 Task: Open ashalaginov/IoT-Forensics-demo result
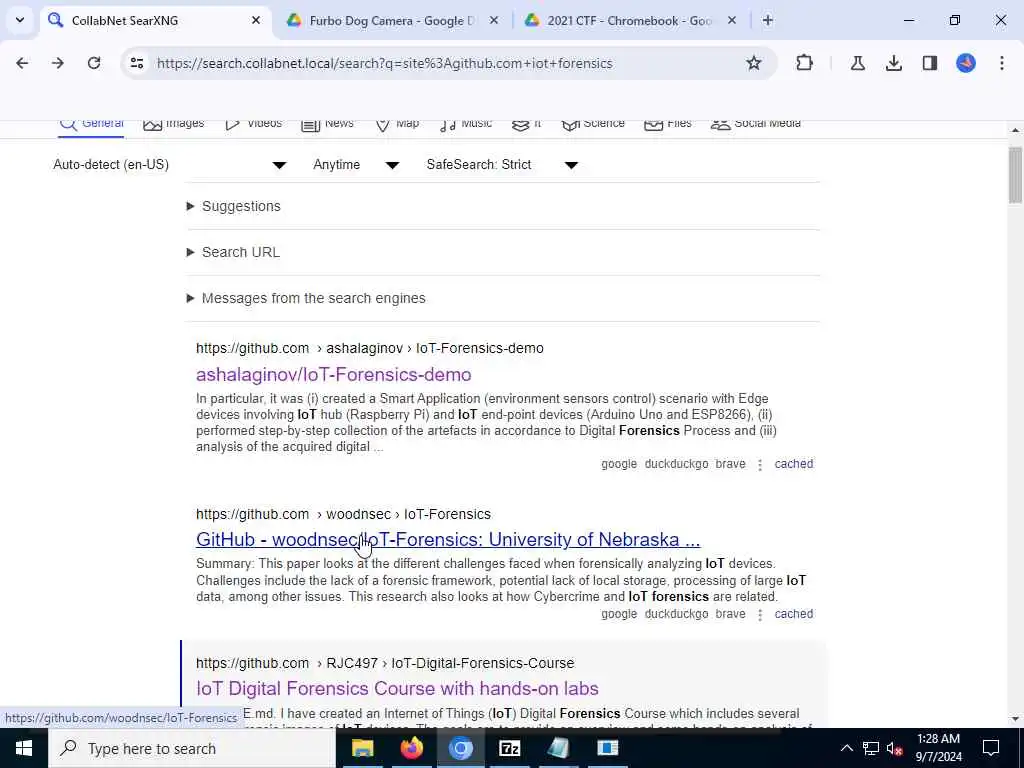[x=334, y=375]
